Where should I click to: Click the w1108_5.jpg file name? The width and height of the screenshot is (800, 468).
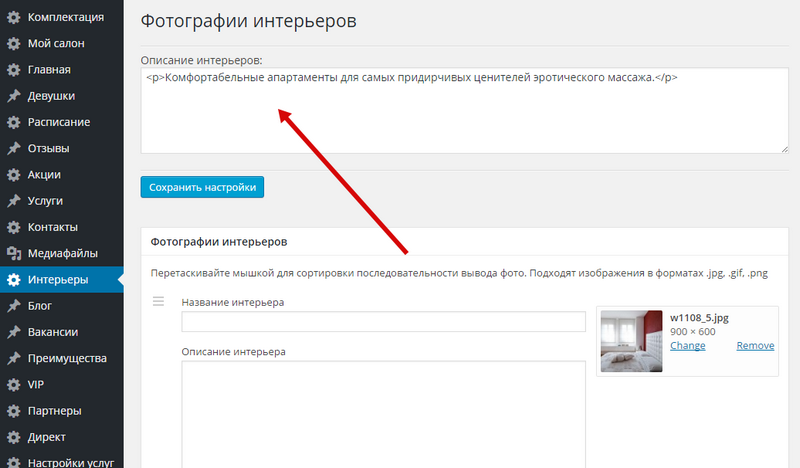click(x=699, y=318)
